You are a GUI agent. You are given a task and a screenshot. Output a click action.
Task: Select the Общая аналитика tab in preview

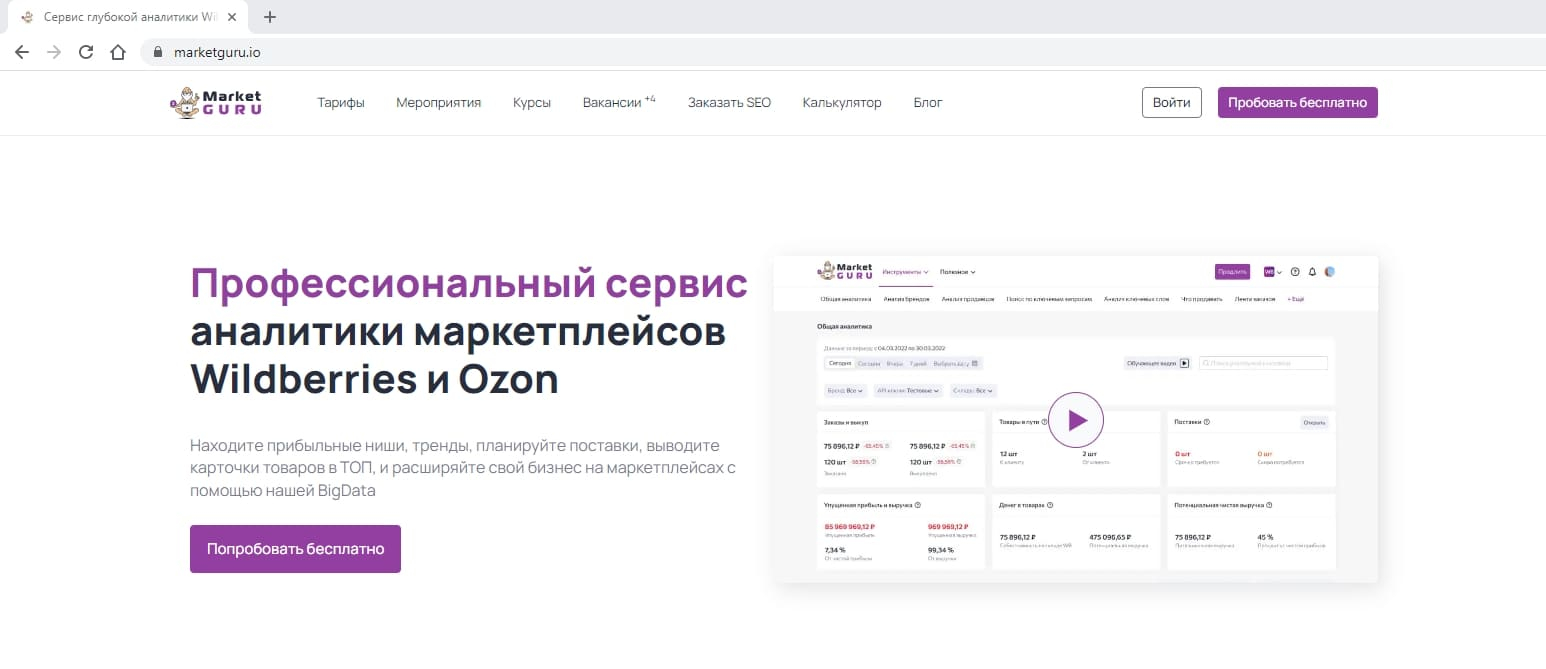(x=846, y=299)
